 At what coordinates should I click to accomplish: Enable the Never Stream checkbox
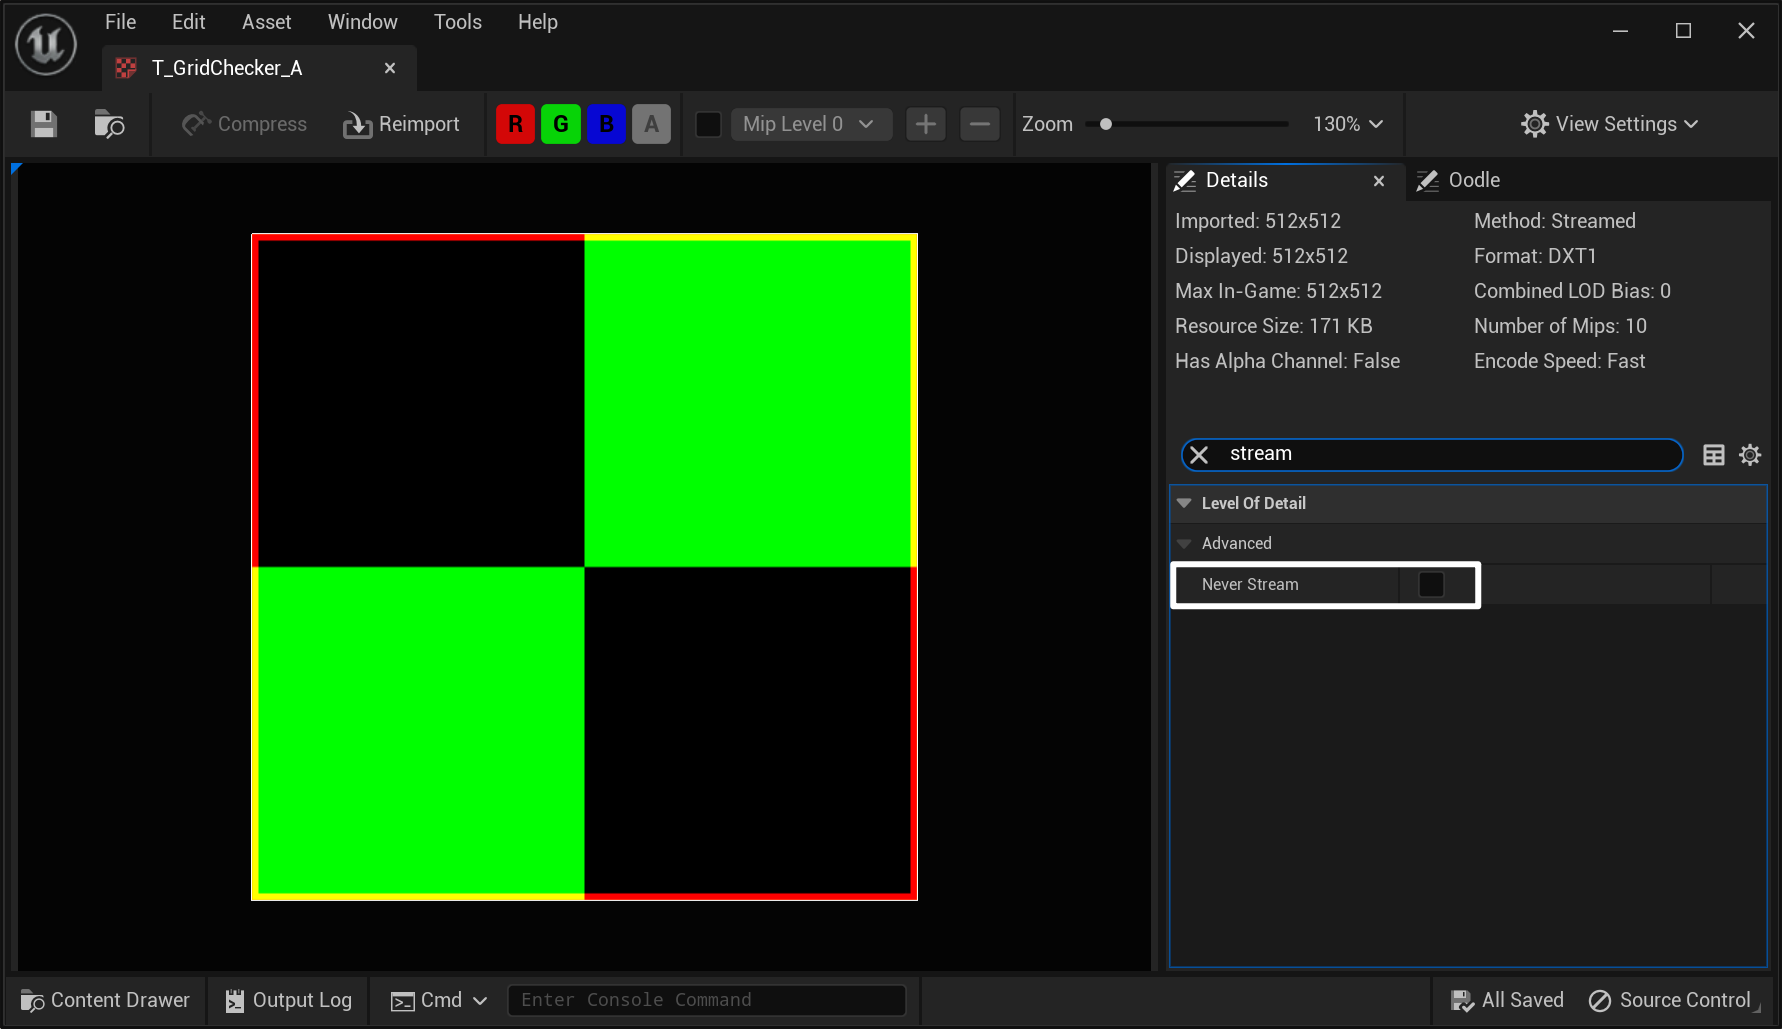pos(1431,585)
